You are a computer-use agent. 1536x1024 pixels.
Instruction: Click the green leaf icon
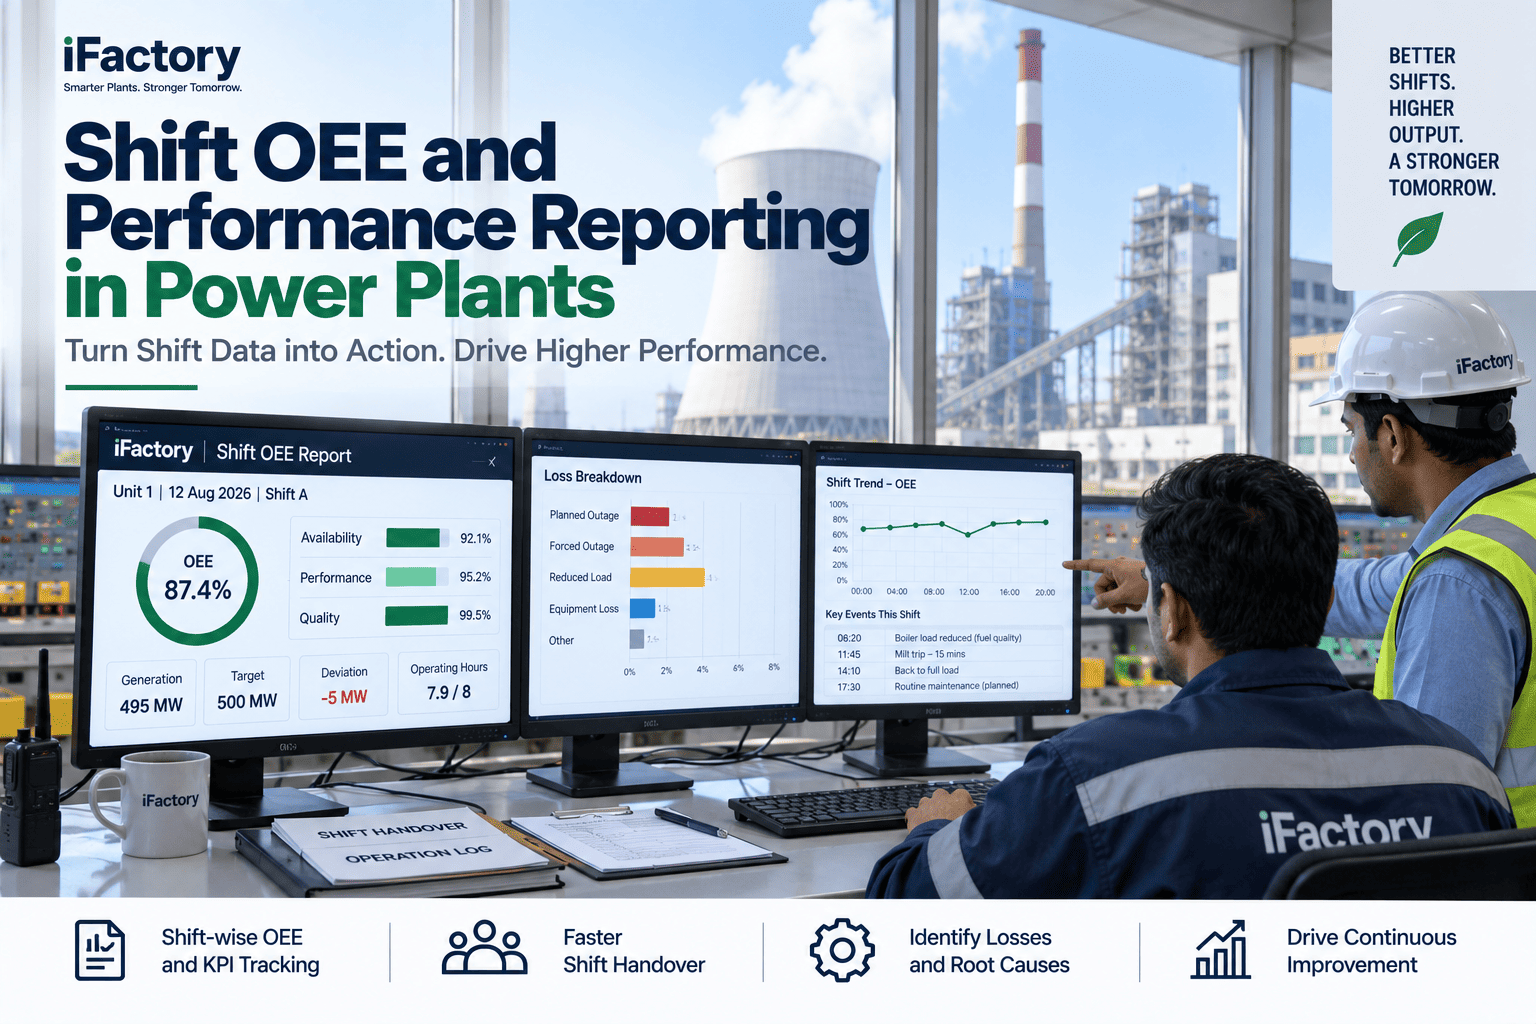(1417, 240)
